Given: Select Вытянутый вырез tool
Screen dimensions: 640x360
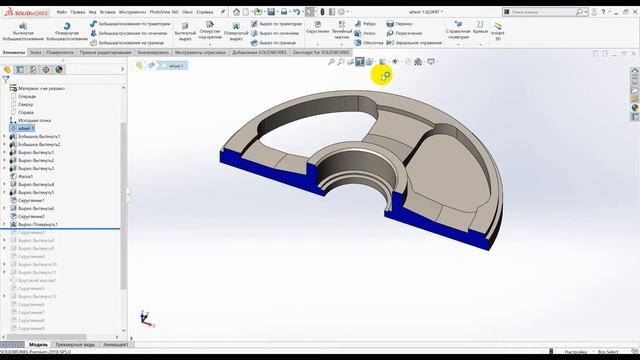Looking at the screenshot, I should (x=185, y=32).
